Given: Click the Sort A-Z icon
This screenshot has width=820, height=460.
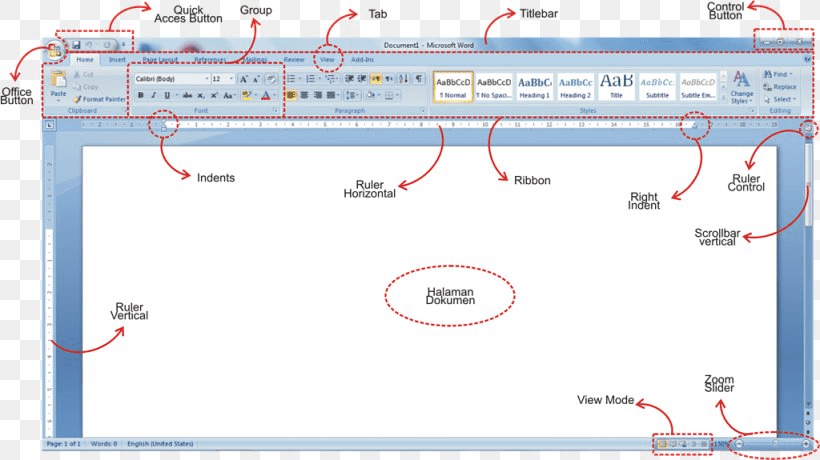Looking at the screenshot, I should click(x=403, y=79).
